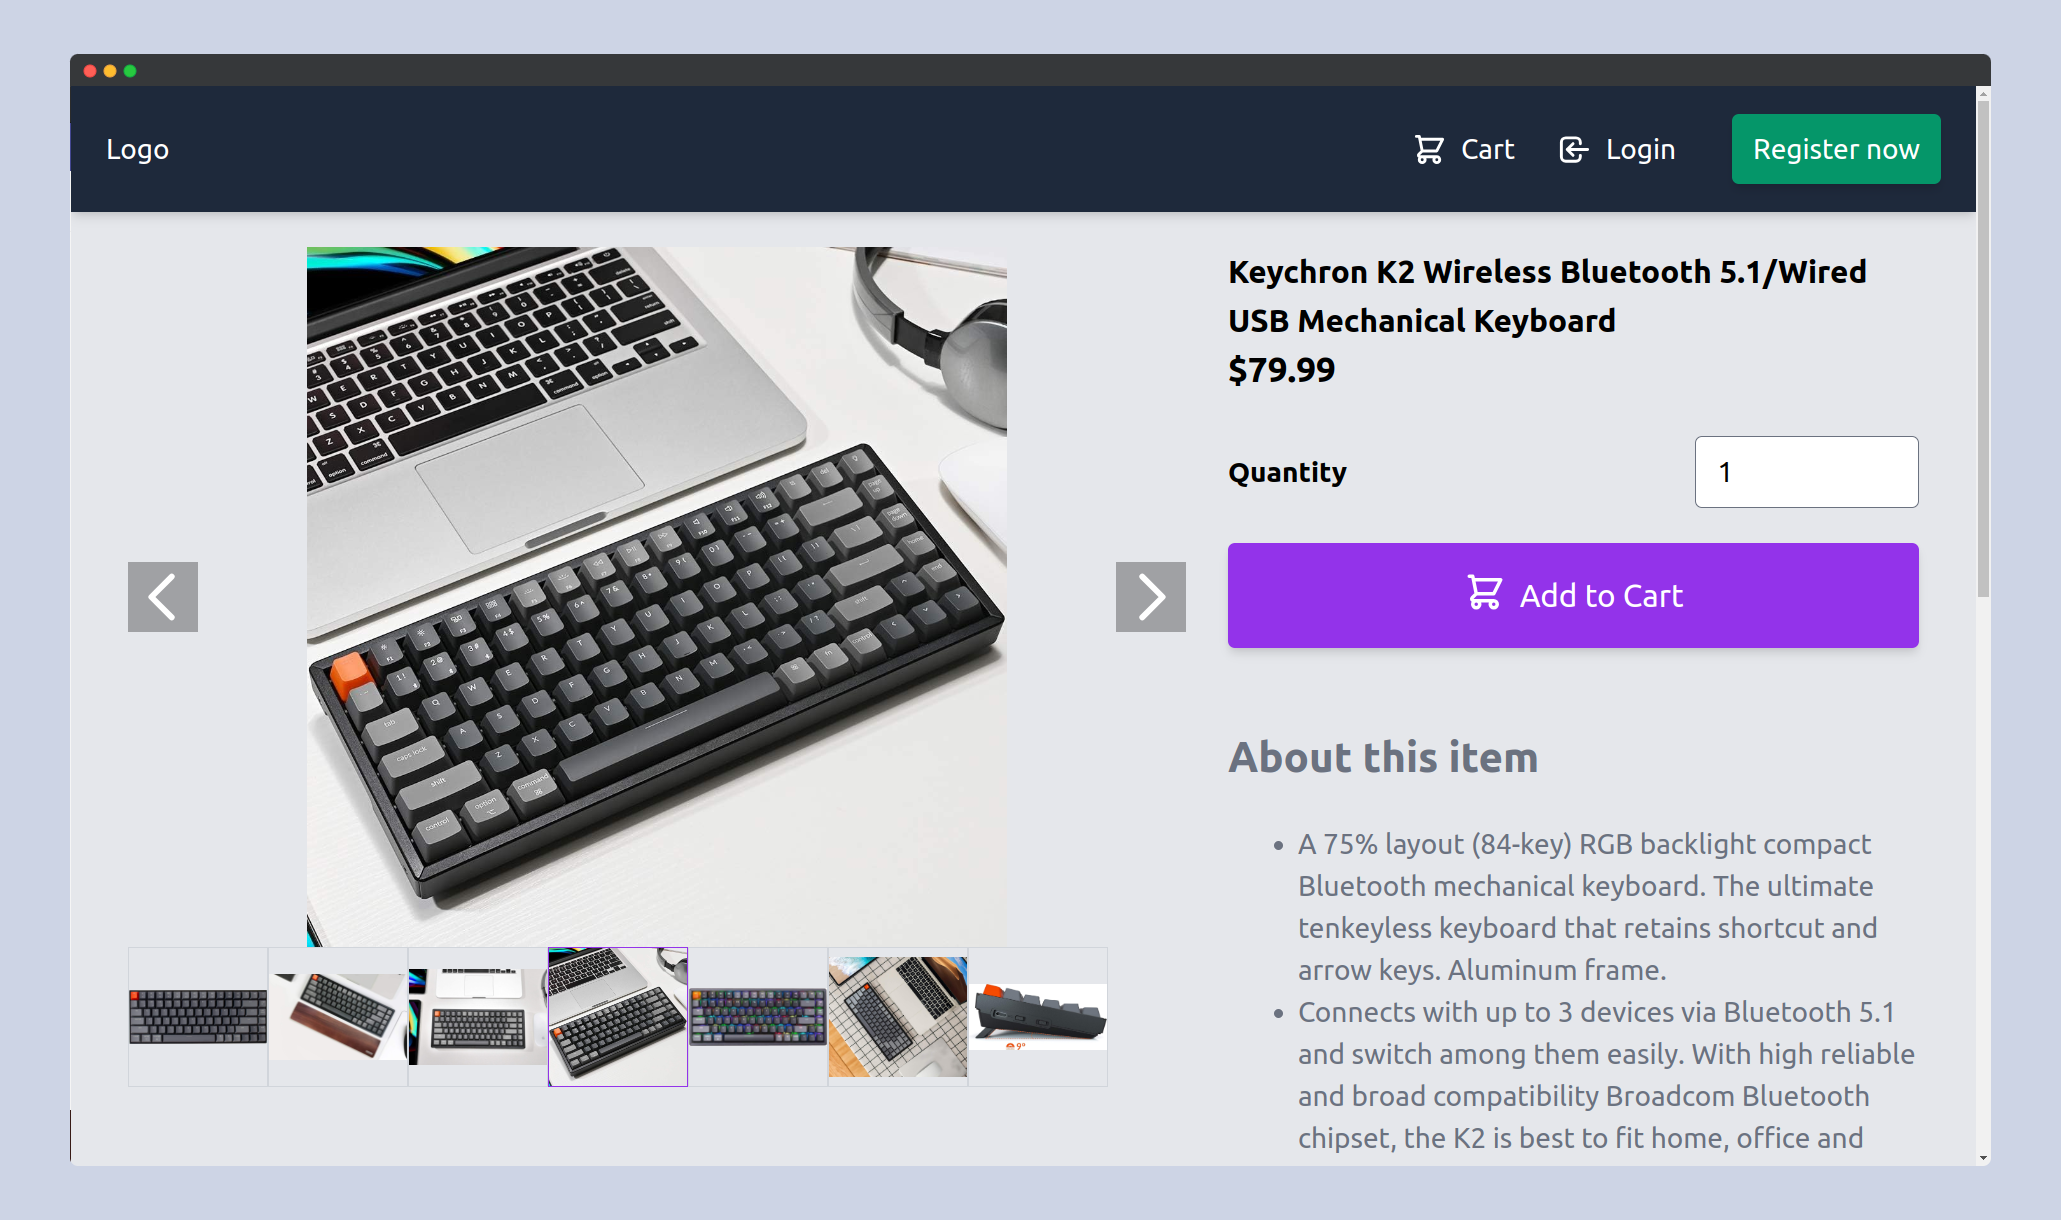Image resolution: width=2061 pixels, height=1220 pixels.
Task: Select the grid desk mat thumbnail
Action: 898,1016
